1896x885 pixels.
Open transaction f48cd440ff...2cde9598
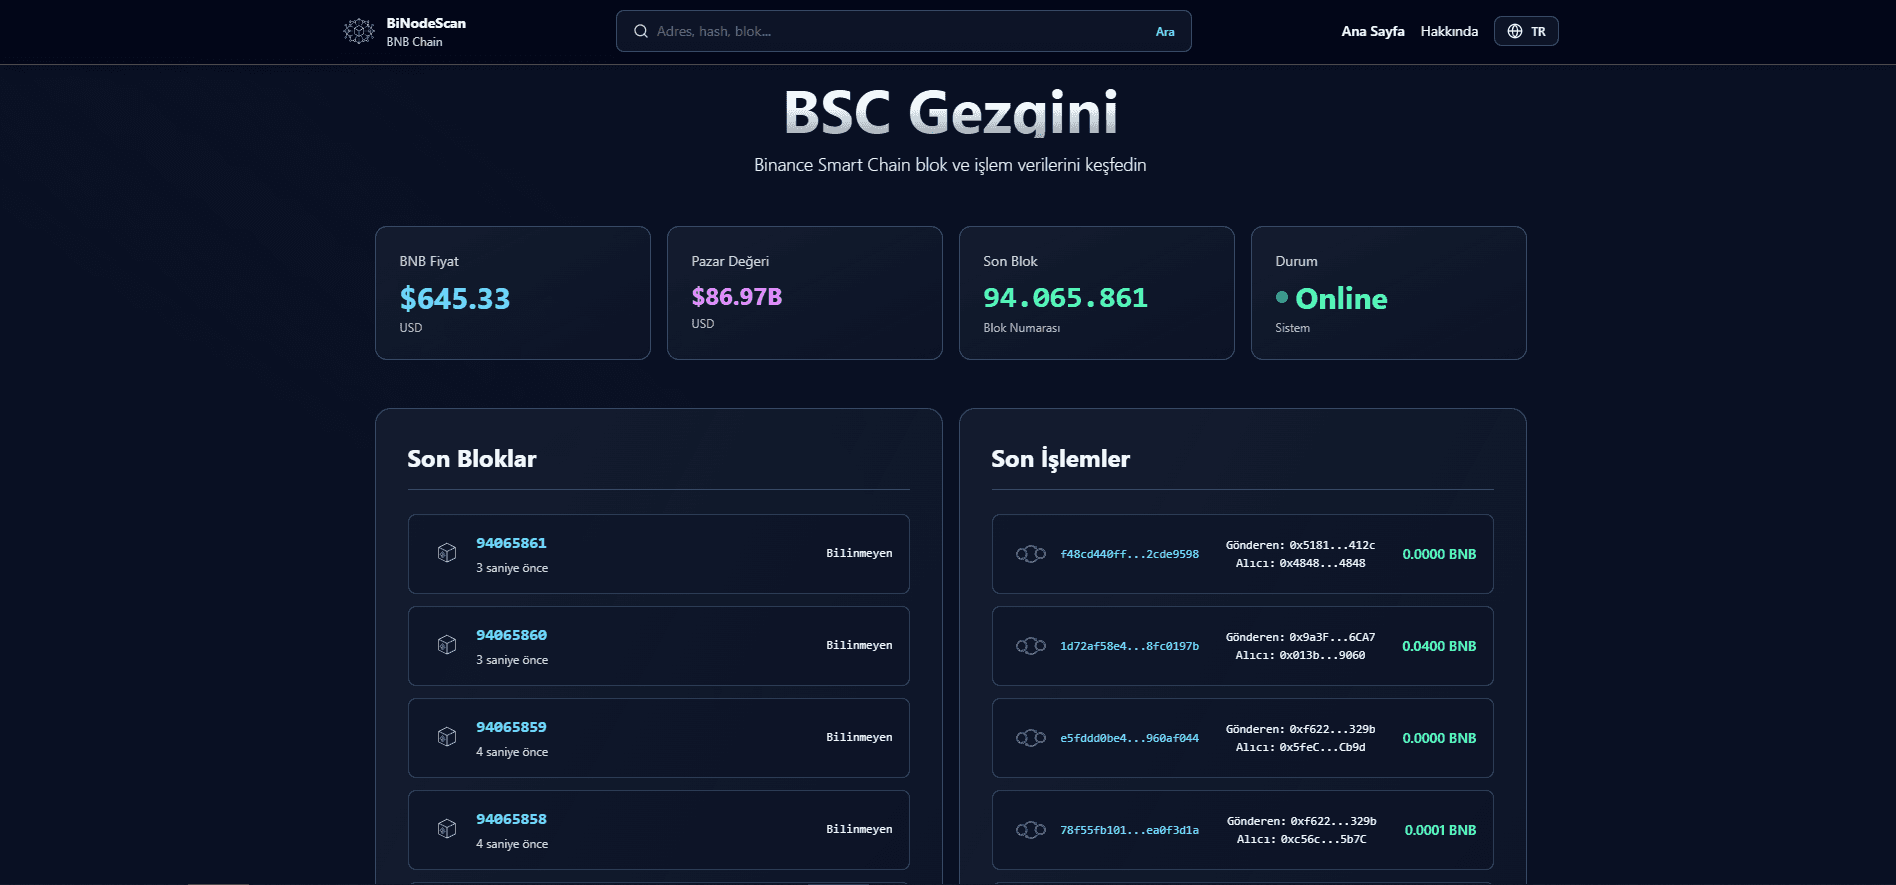(x=1129, y=554)
